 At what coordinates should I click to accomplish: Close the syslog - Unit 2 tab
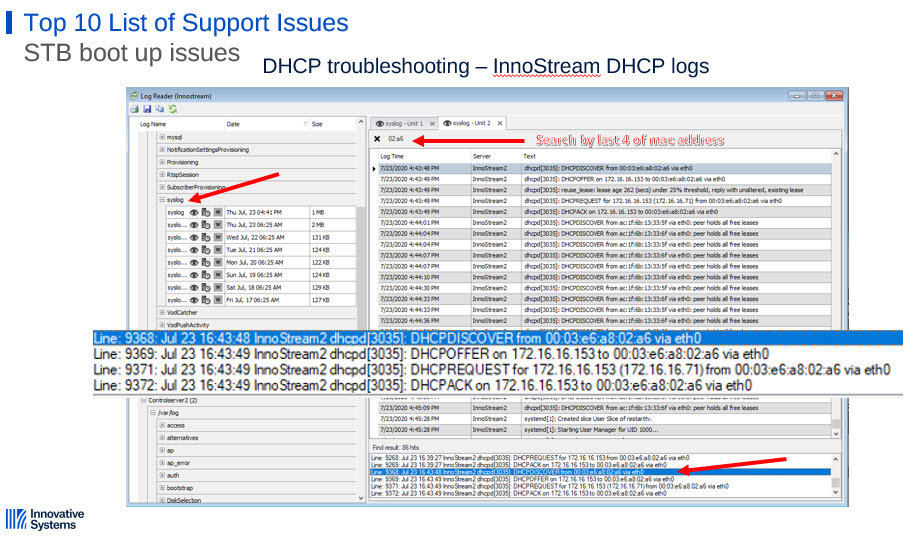500,124
